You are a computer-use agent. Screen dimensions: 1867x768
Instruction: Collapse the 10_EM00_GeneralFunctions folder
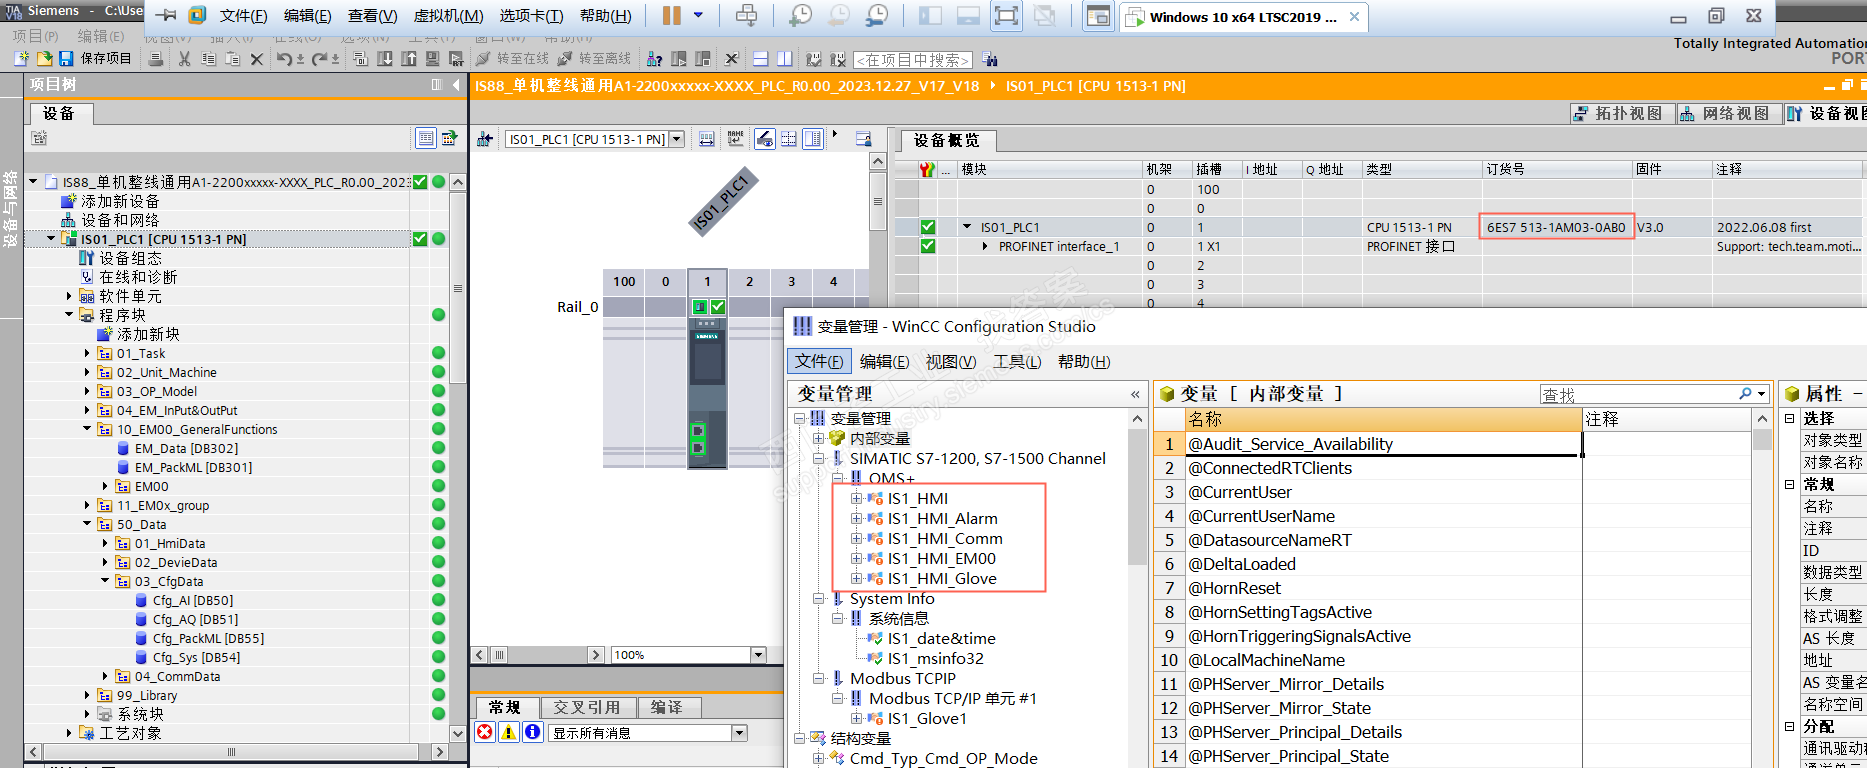pyautogui.click(x=87, y=429)
